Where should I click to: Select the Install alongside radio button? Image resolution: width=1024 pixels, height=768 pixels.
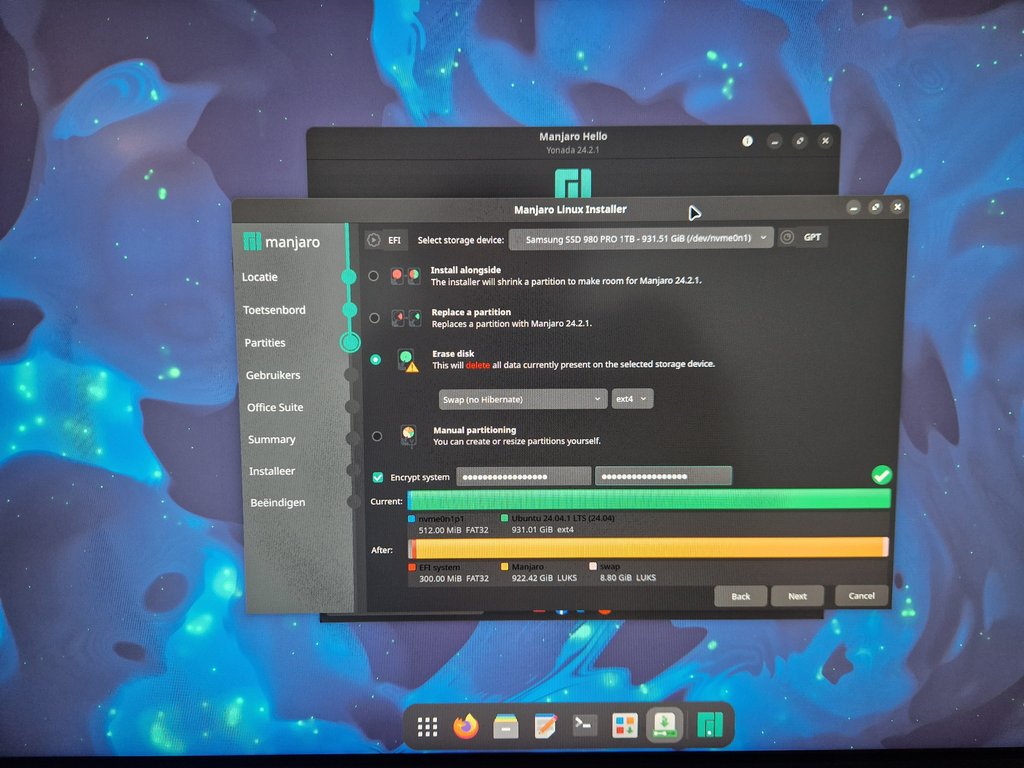click(374, 276)
